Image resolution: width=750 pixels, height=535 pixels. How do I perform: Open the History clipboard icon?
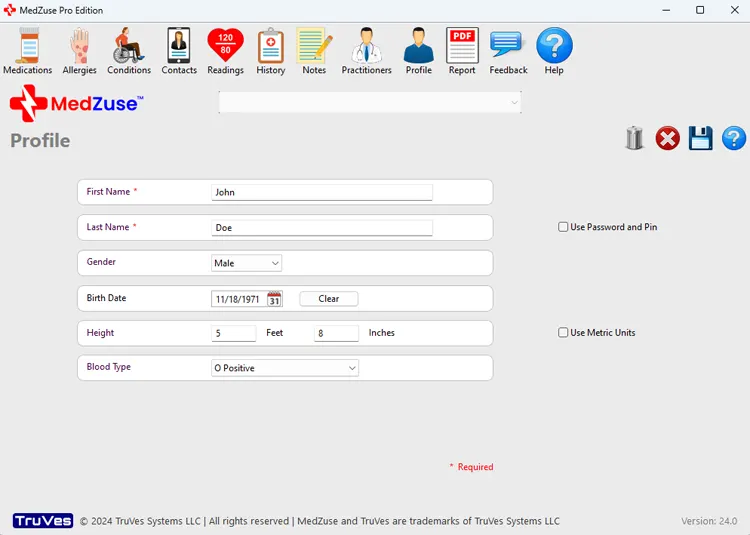tap(270, 51)
